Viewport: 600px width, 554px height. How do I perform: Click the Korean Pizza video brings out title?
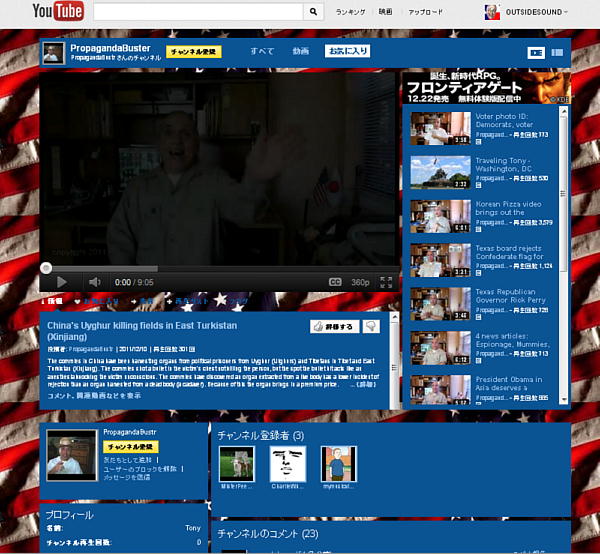508,208
